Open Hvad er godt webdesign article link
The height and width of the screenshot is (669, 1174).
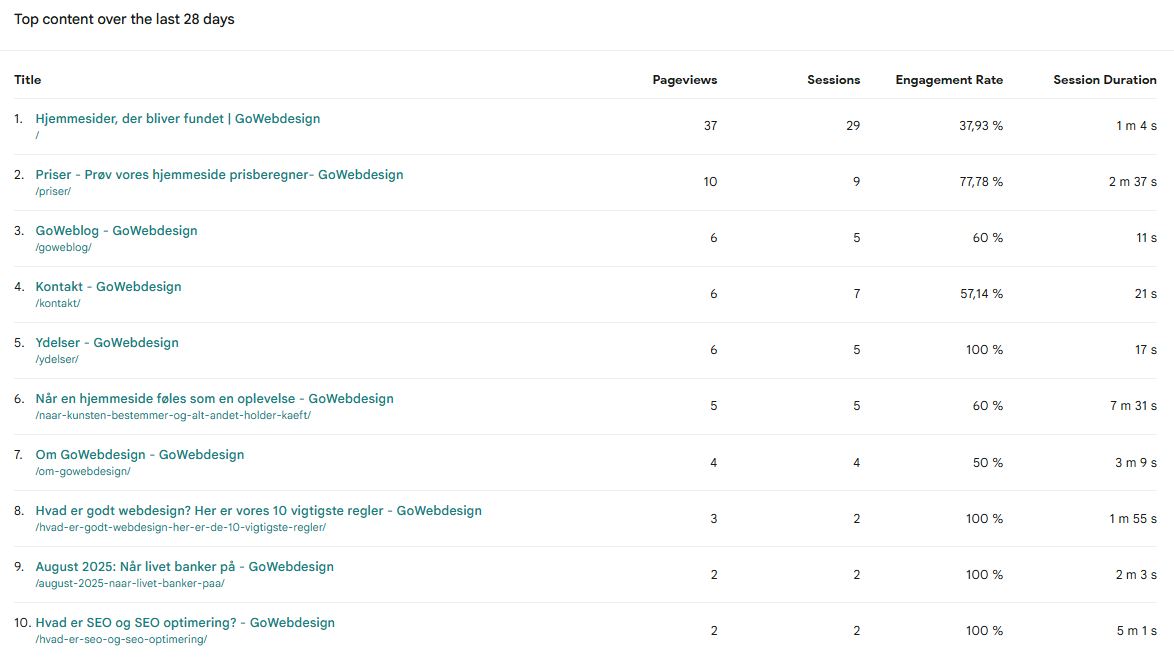(x=258, y=511)
